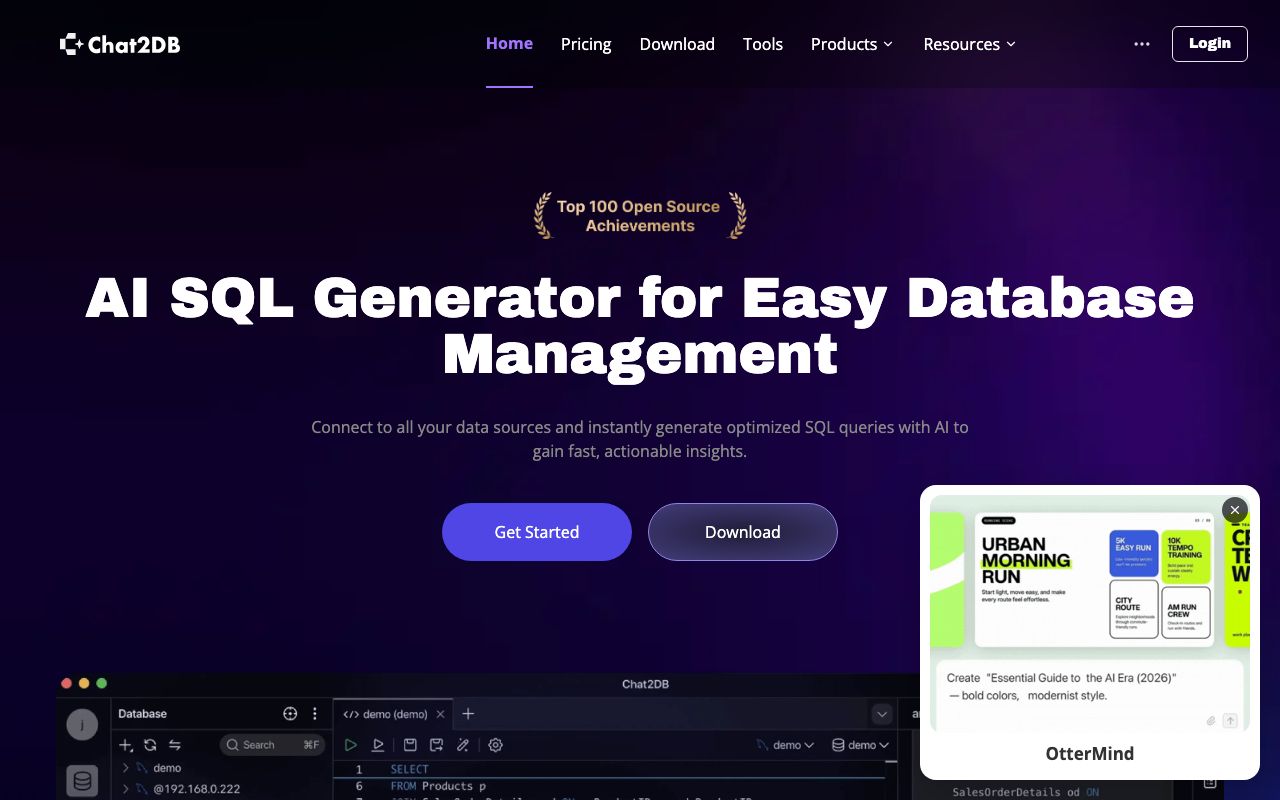Click the 5K Easy Run card in ad
This screenshot has width=1280, height=800.
(x=1134, y=553)
